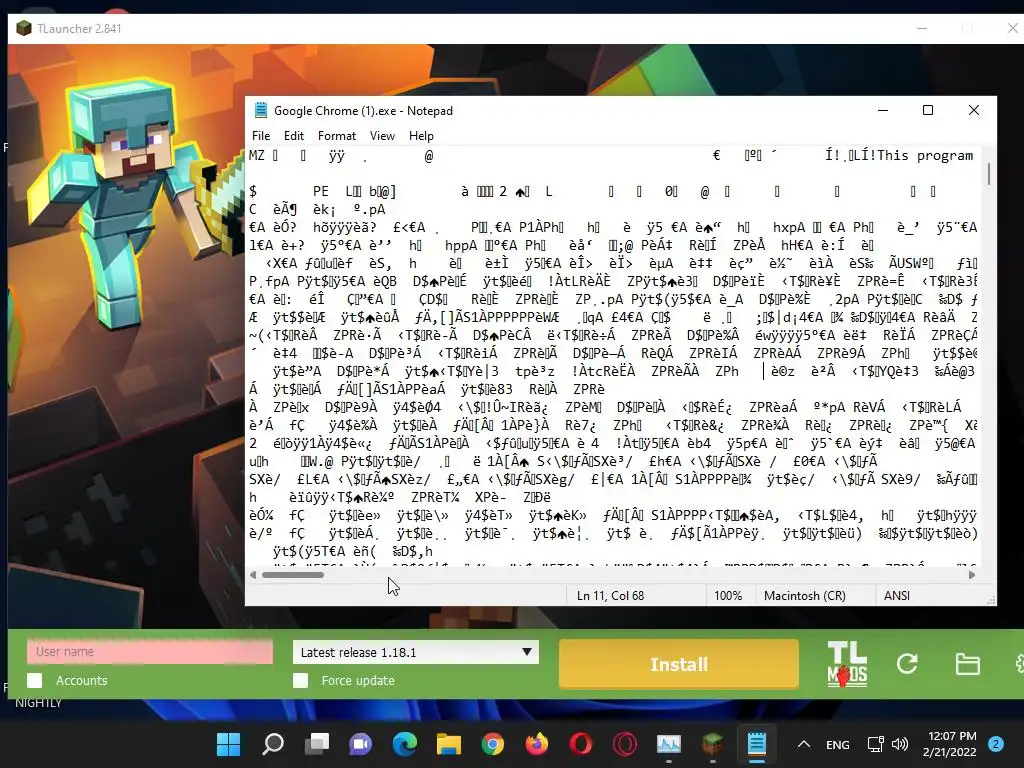Screen dimensions: 1024x768
Task: Click the User name input field
Action: [150, 652]
